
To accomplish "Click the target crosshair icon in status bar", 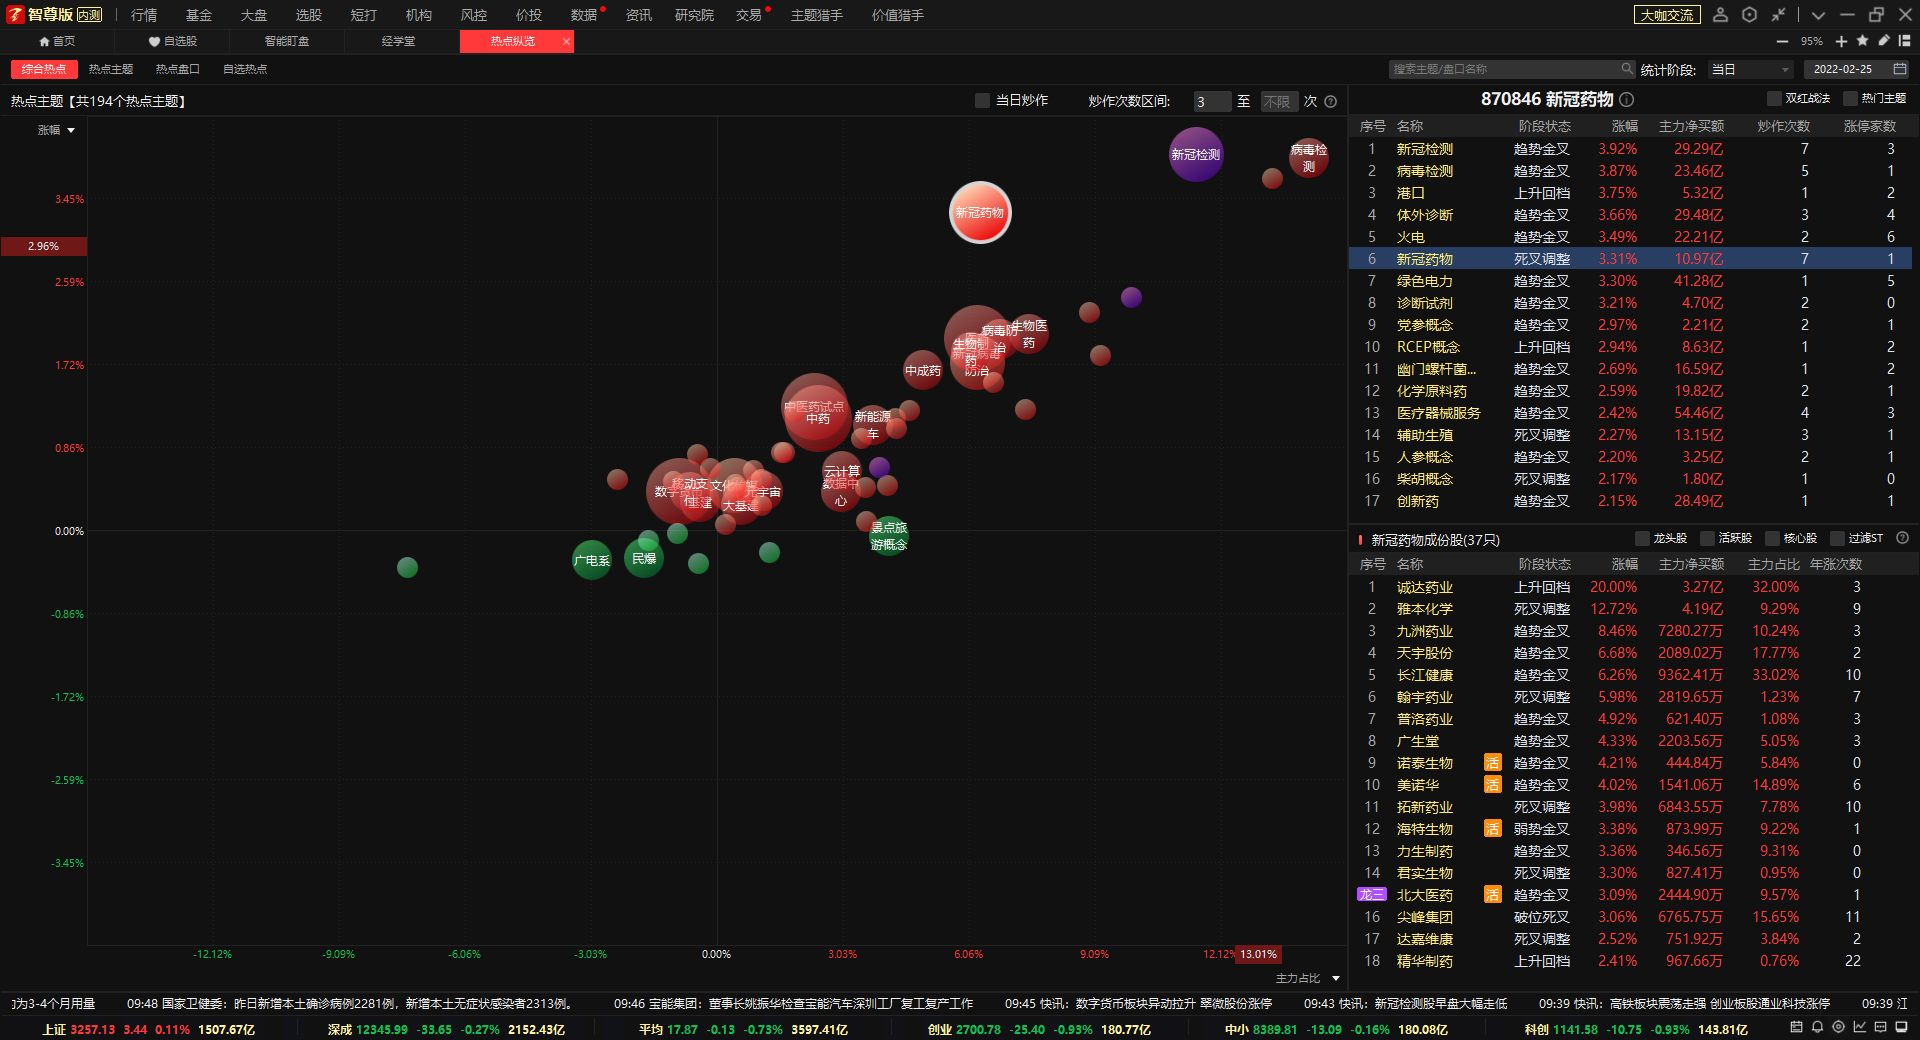I will click(x=1838, y=1027).
